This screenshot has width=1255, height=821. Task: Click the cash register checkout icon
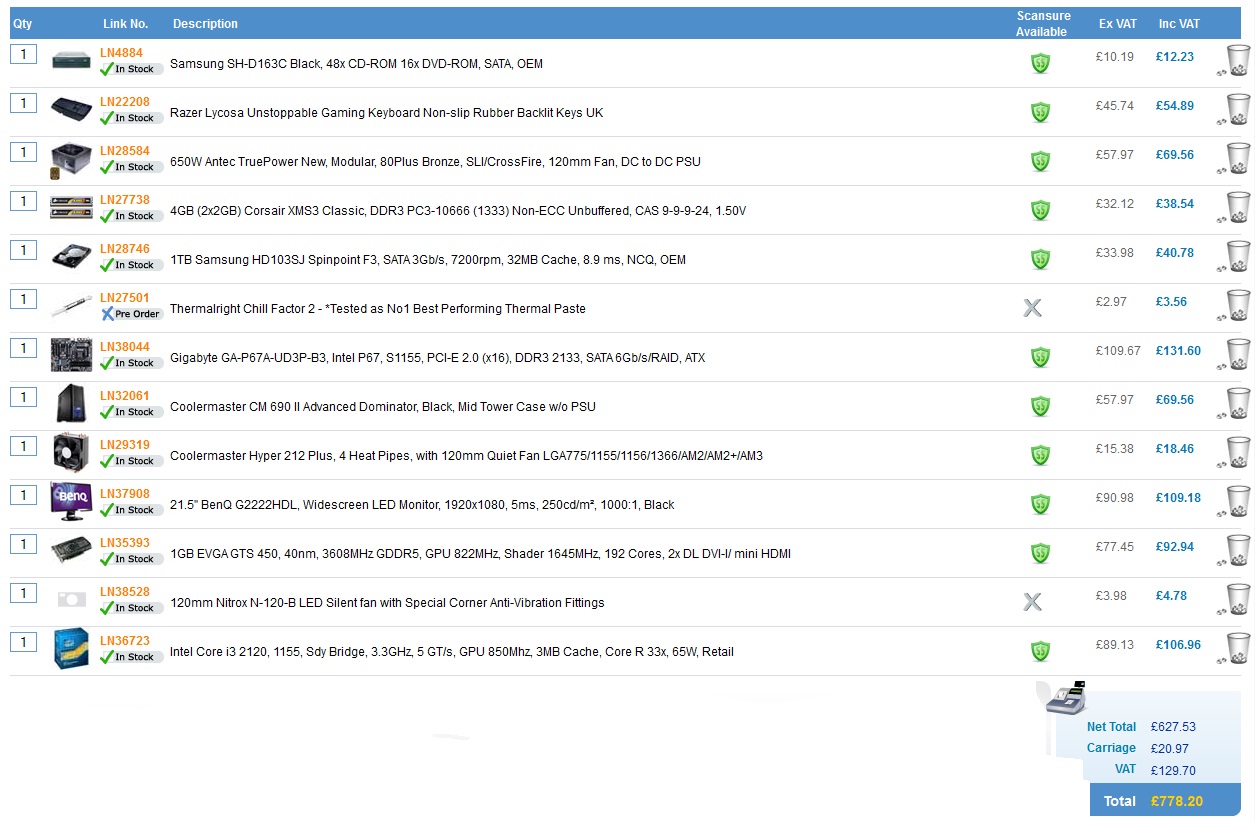coord(1065,697)
